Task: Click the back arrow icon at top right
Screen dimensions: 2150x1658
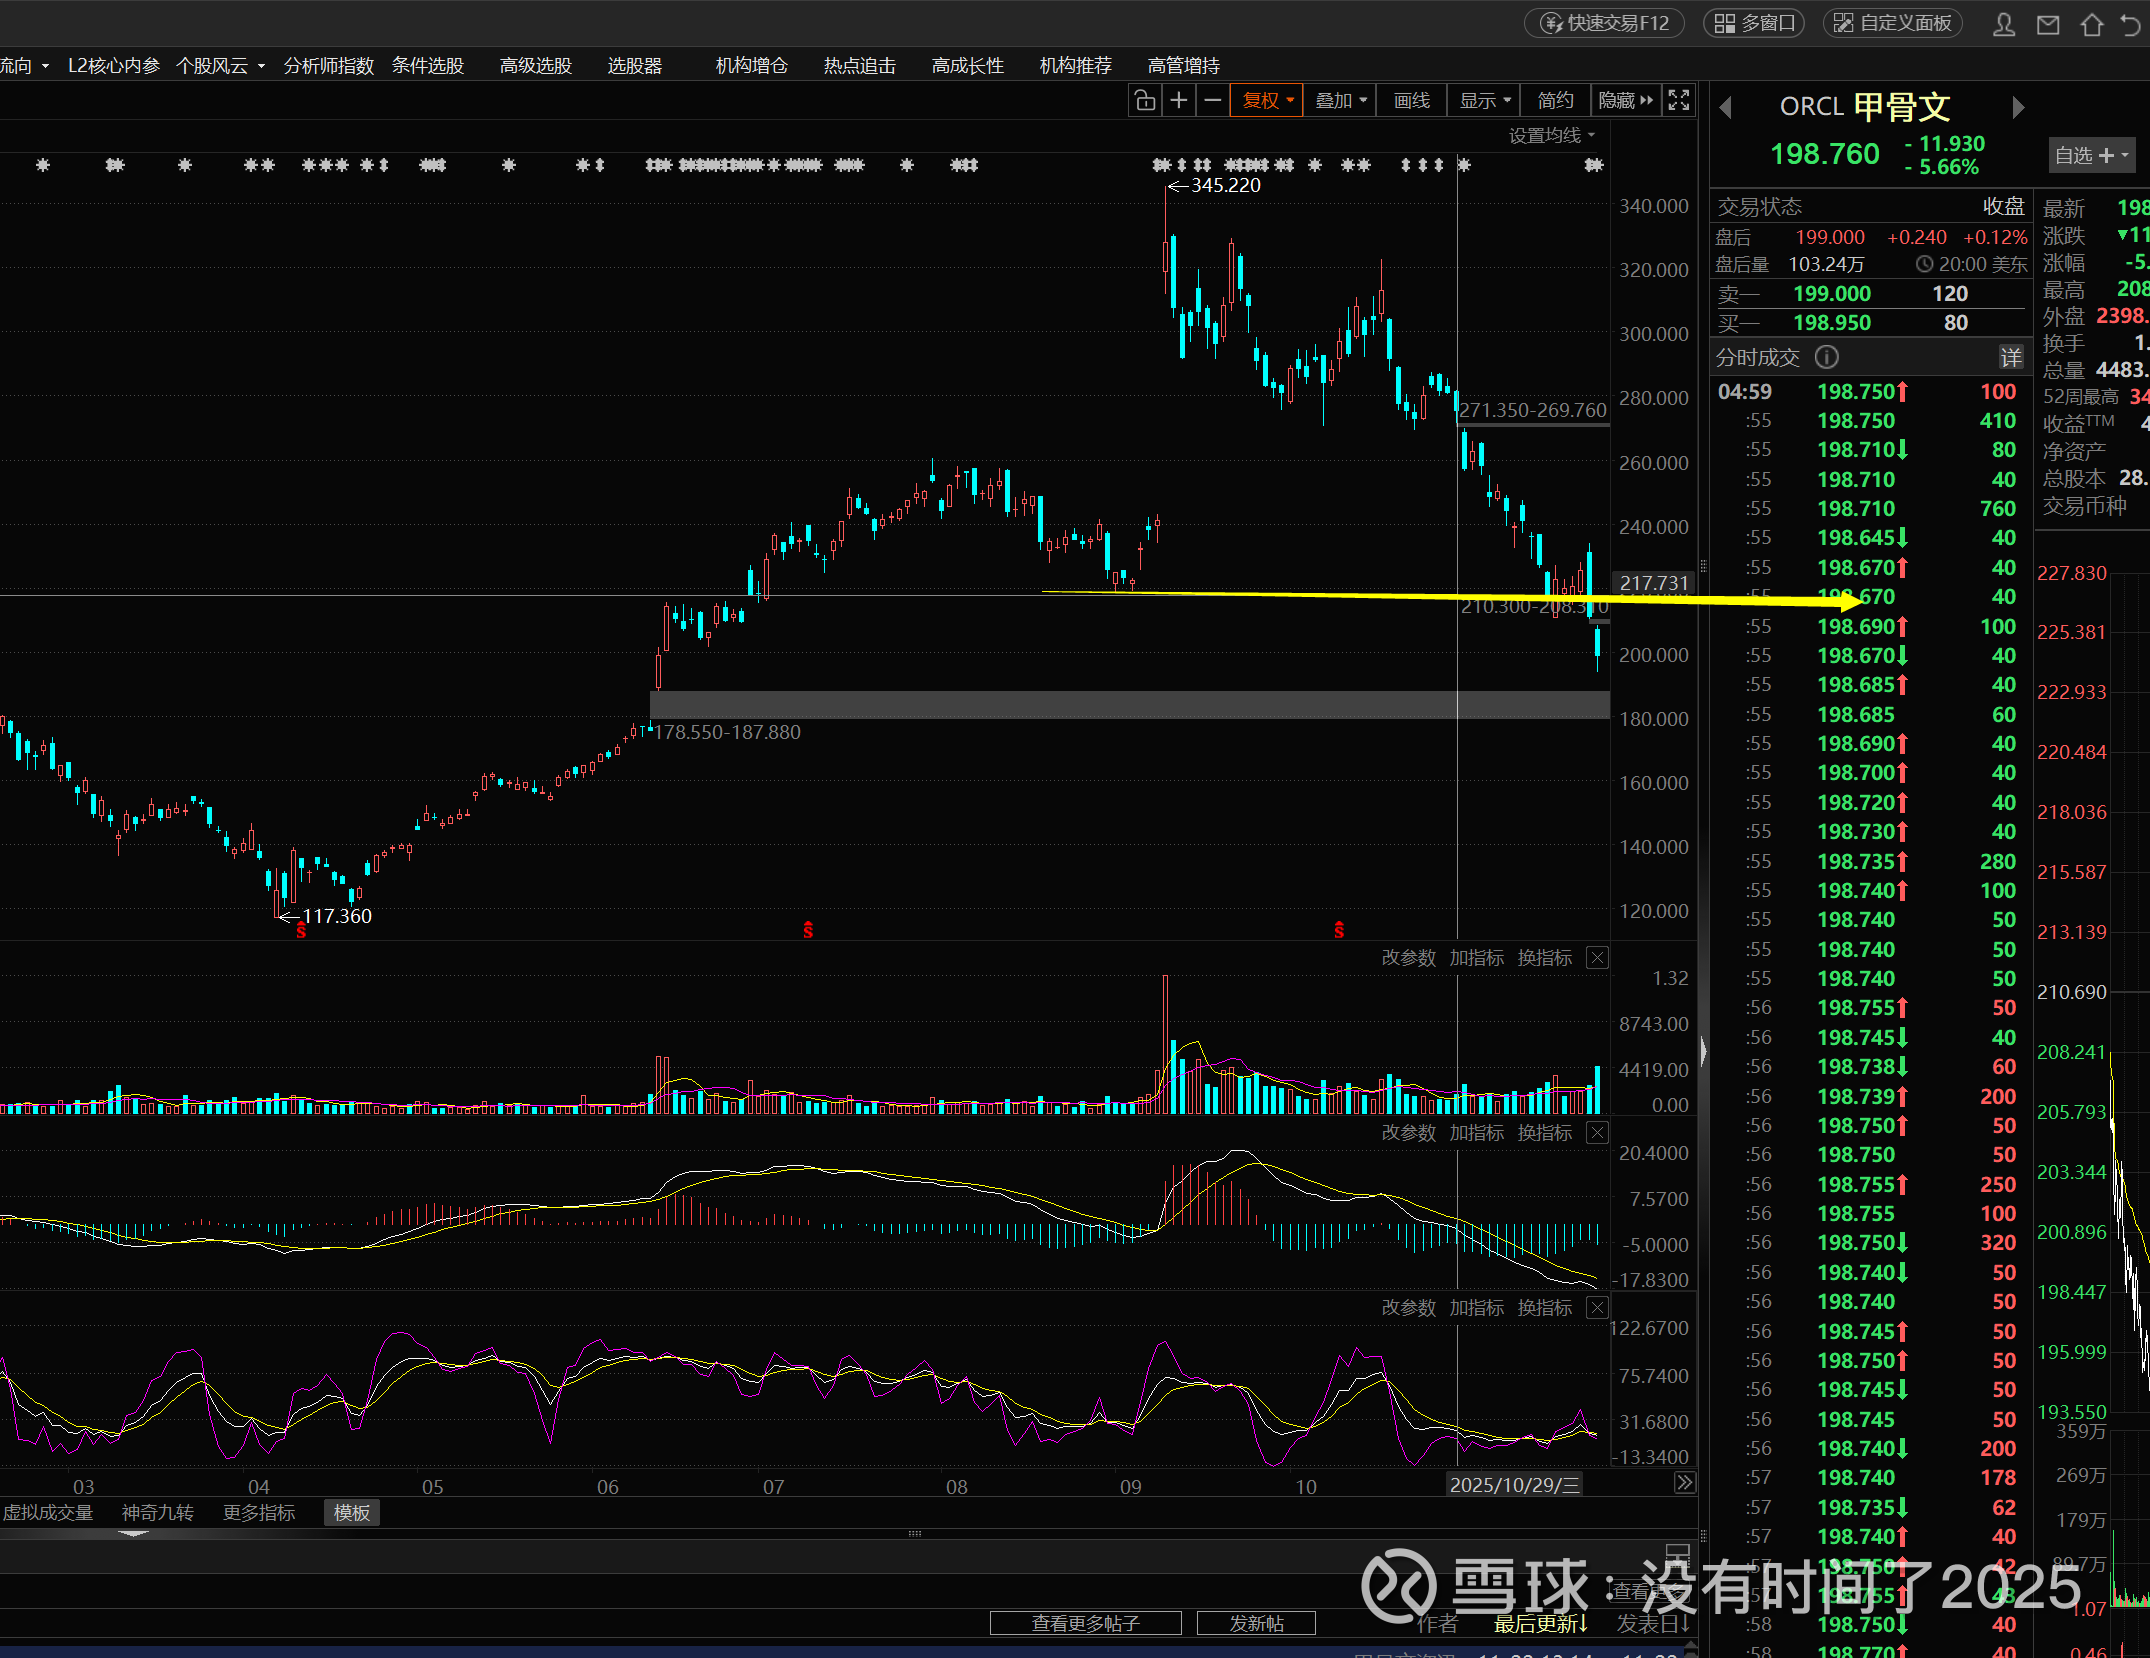Action: tap(2131, 24)
